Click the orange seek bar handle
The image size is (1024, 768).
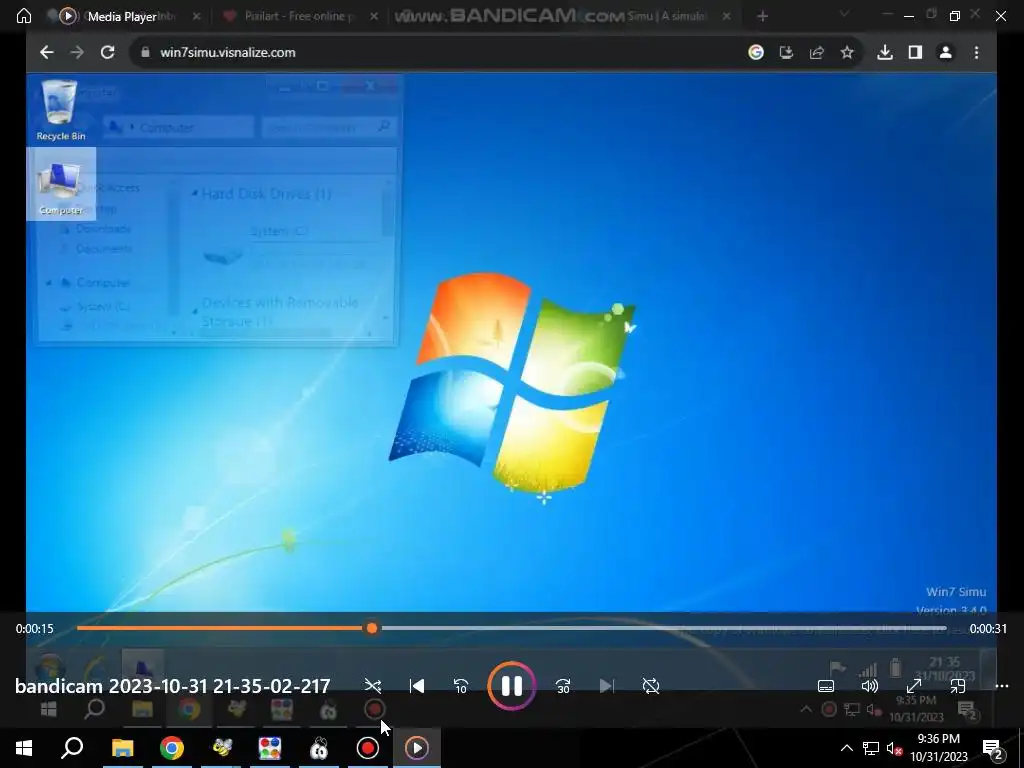[372, 628]
